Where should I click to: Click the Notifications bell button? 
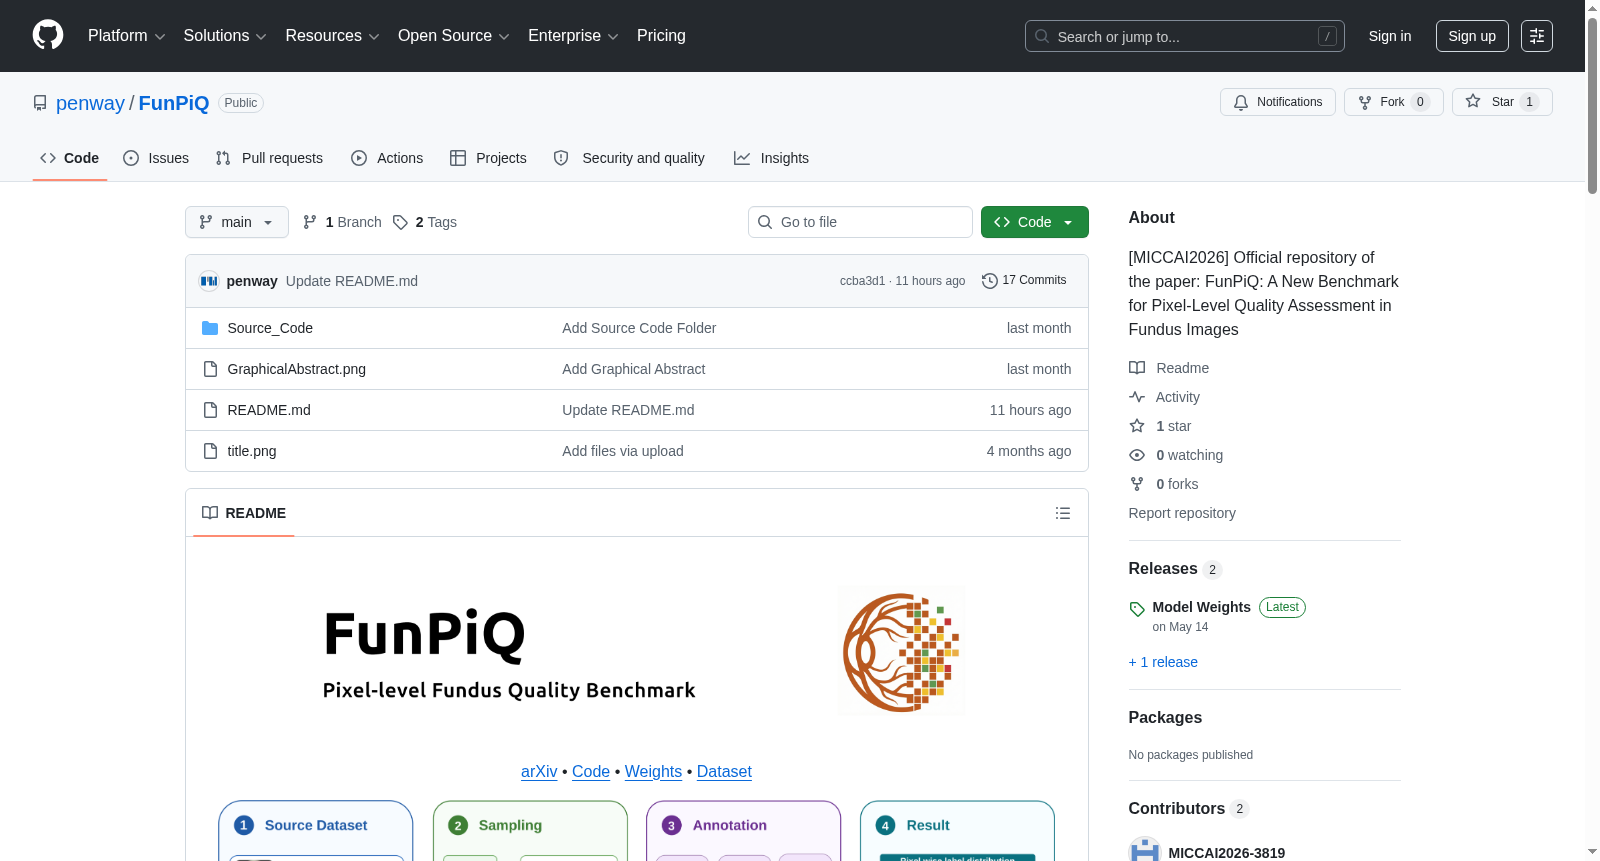[1277, 102]
